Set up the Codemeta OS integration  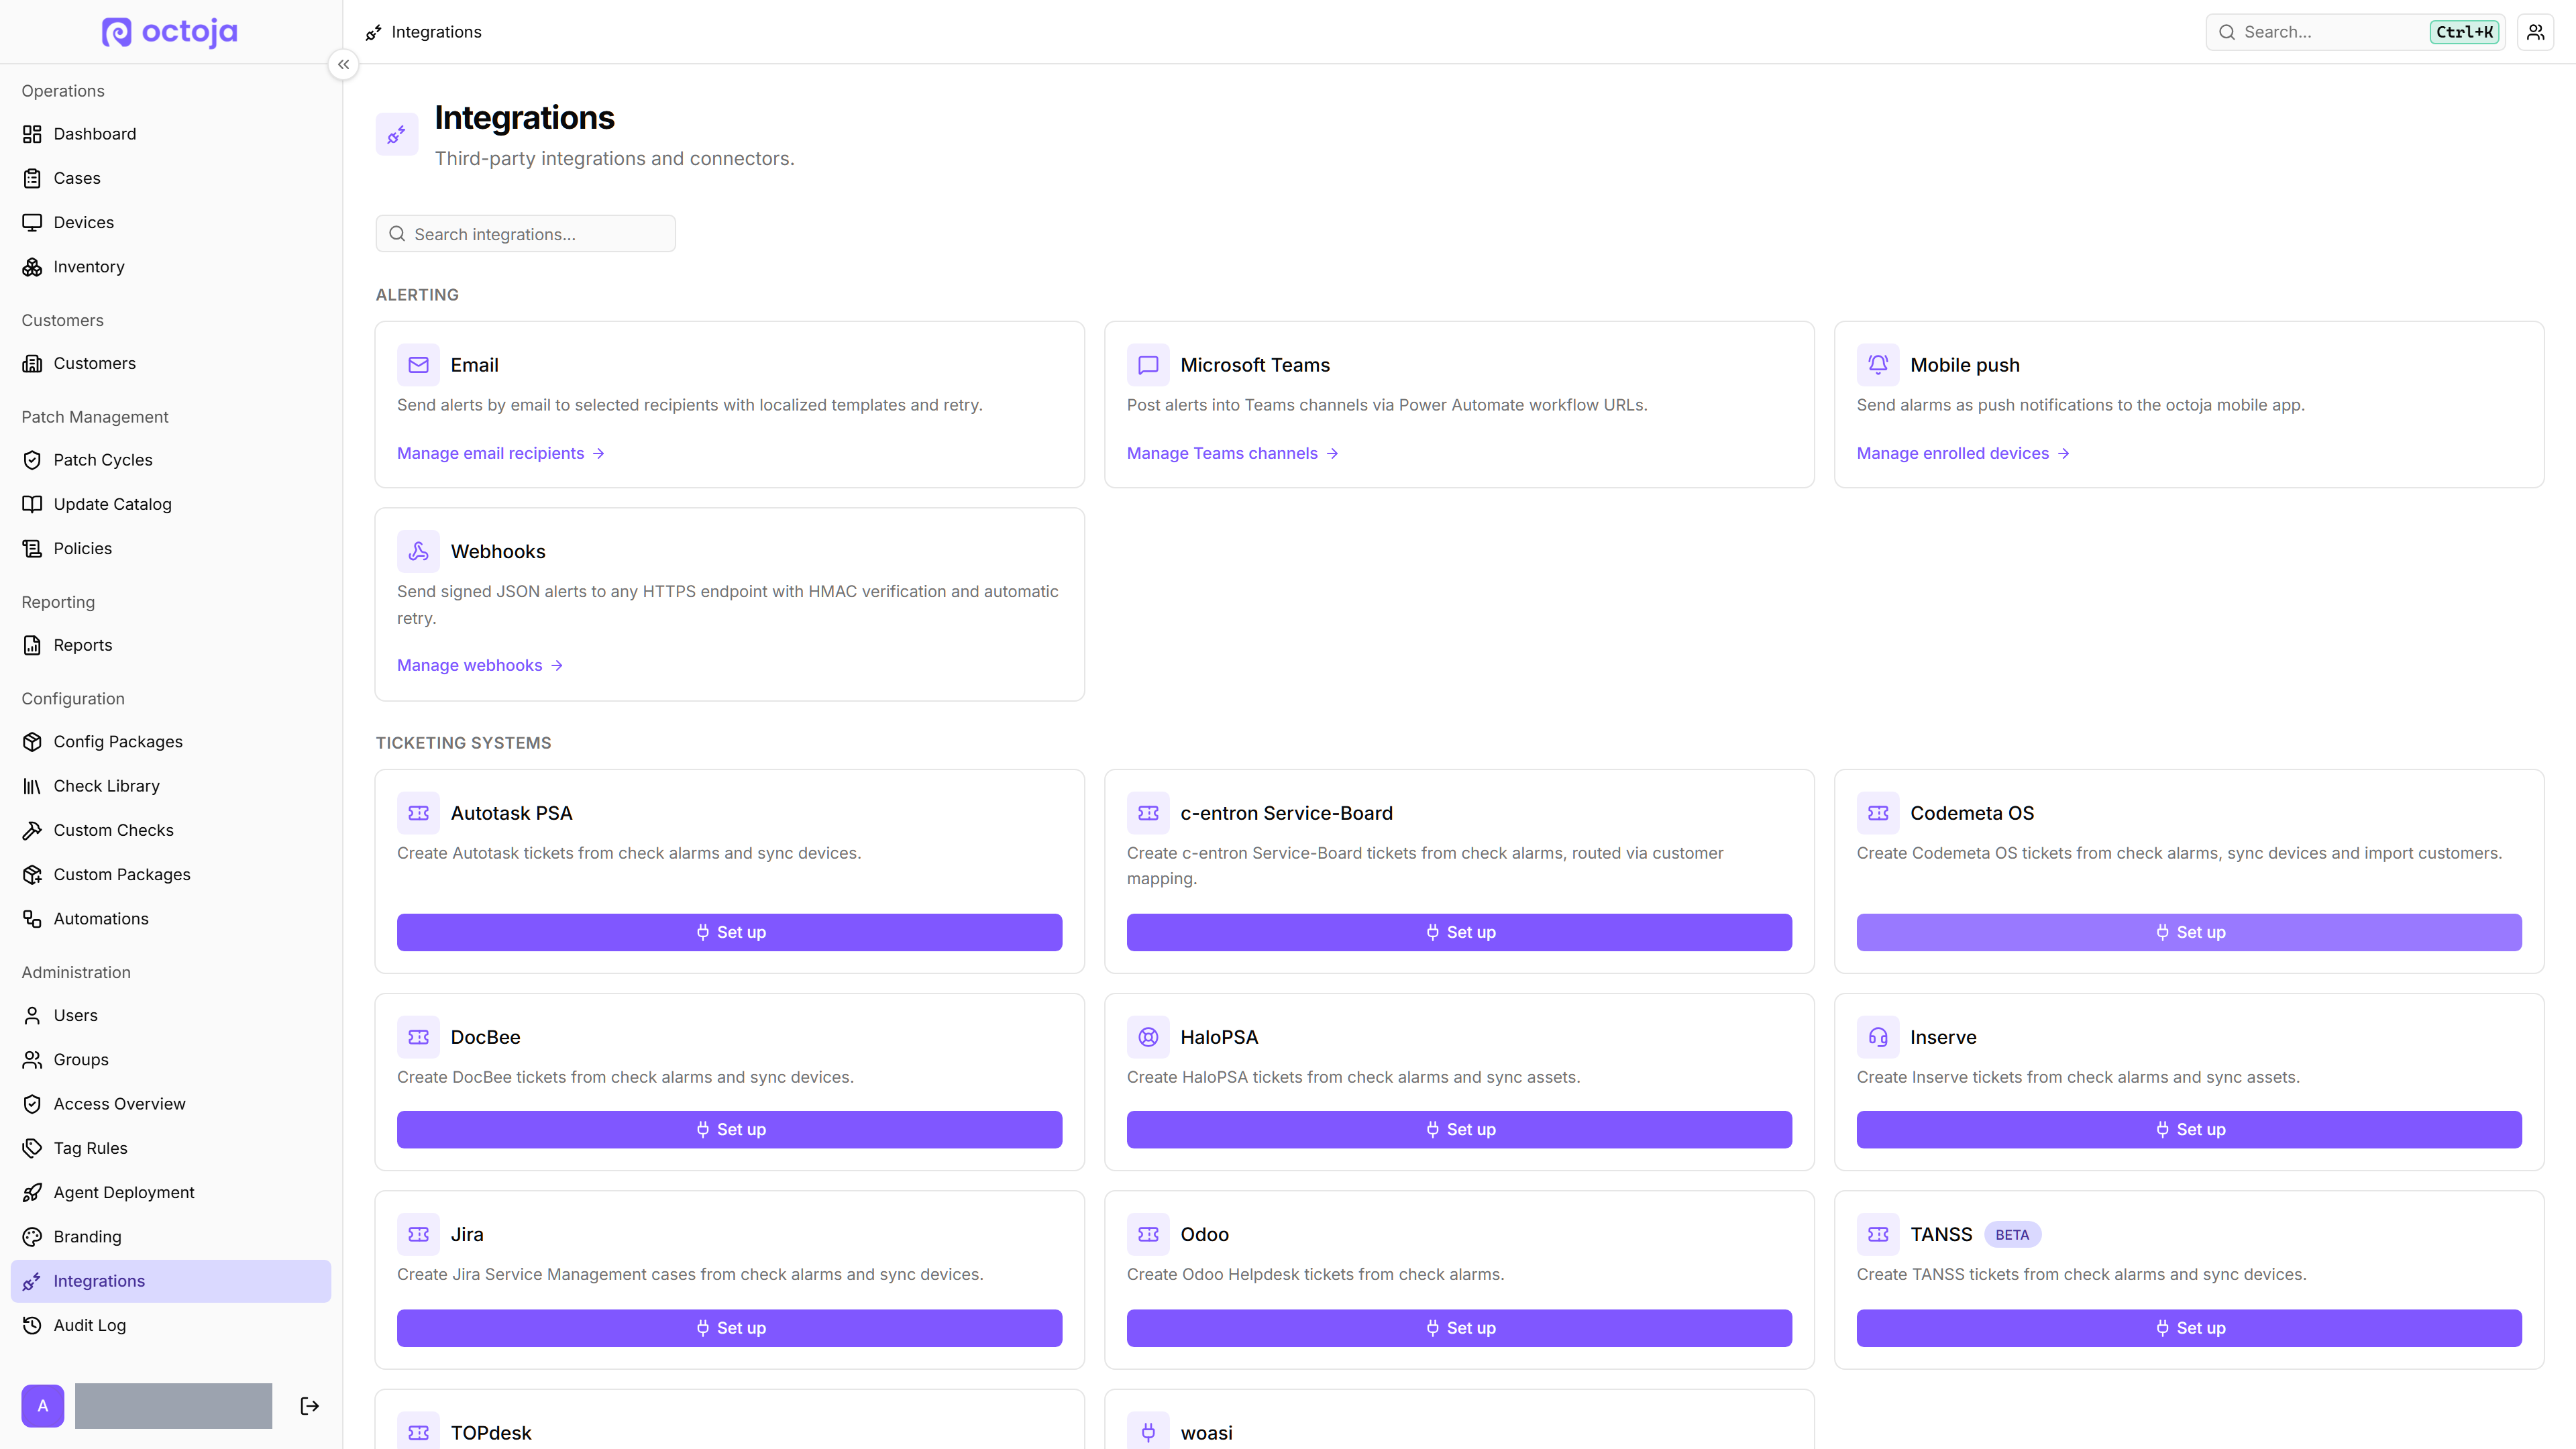coord(2189,932)
